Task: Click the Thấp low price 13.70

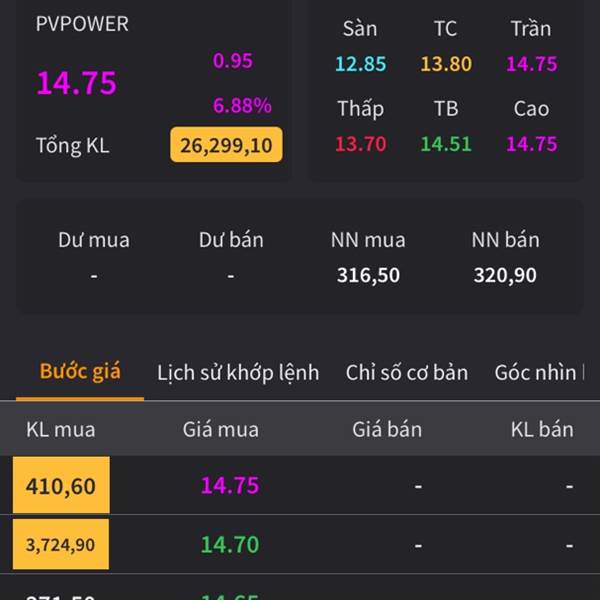Action: pos(360,144)
